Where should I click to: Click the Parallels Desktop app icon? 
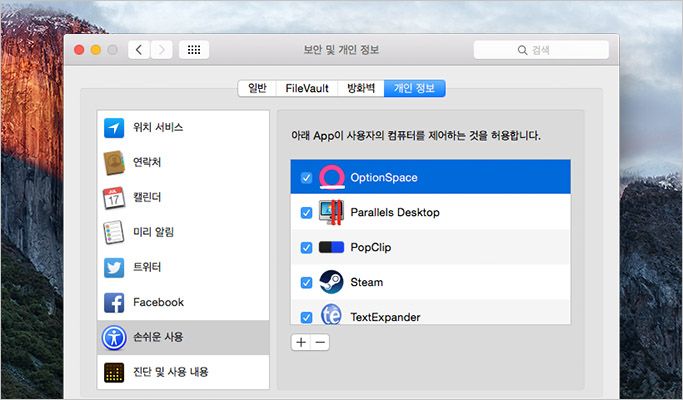[331, 212]
